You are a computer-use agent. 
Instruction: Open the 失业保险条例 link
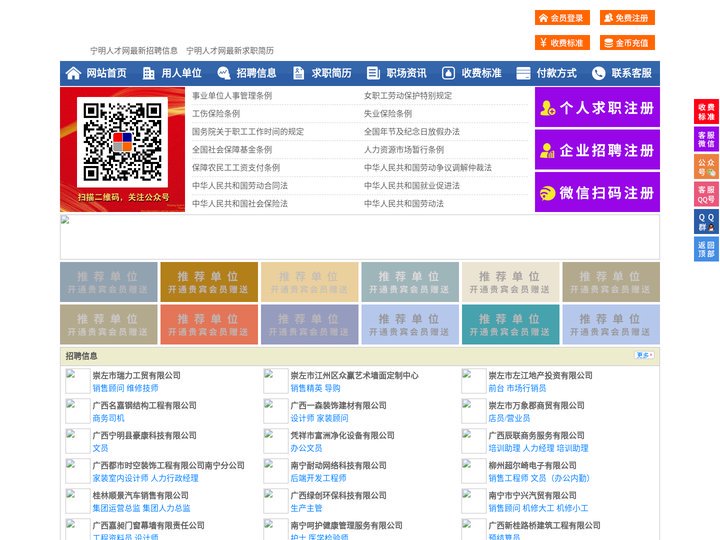(388, 113)
